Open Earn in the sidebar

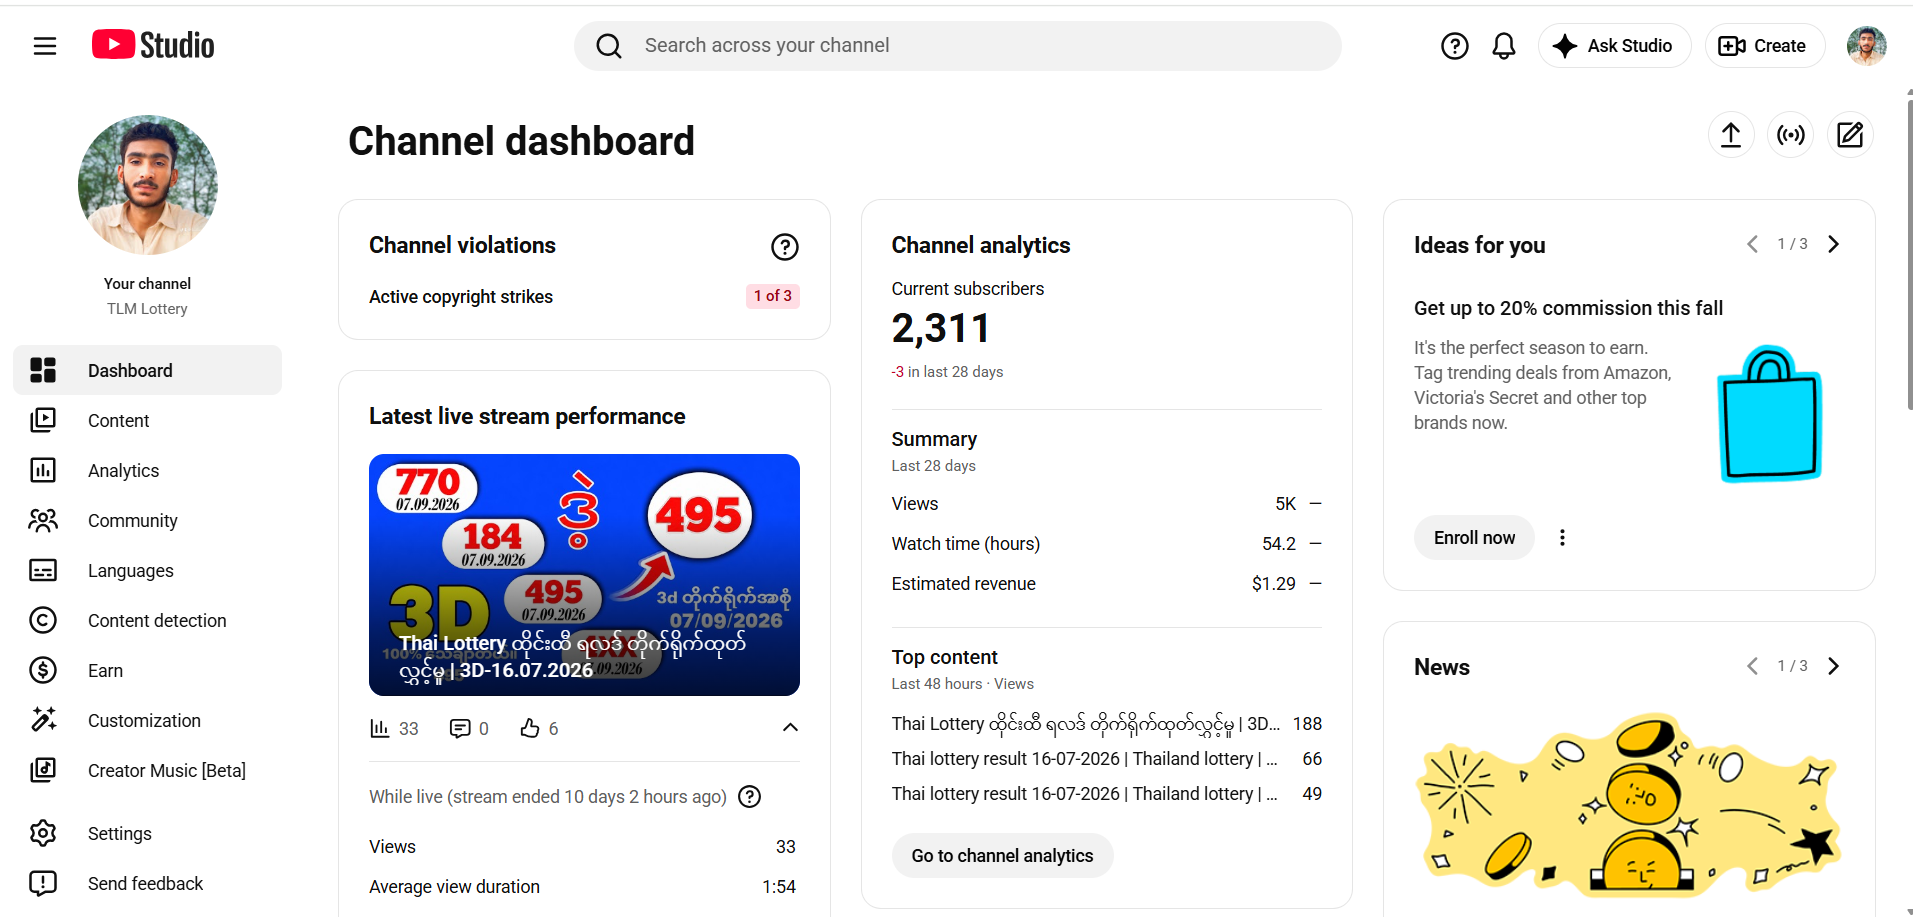tap(148, 671)
